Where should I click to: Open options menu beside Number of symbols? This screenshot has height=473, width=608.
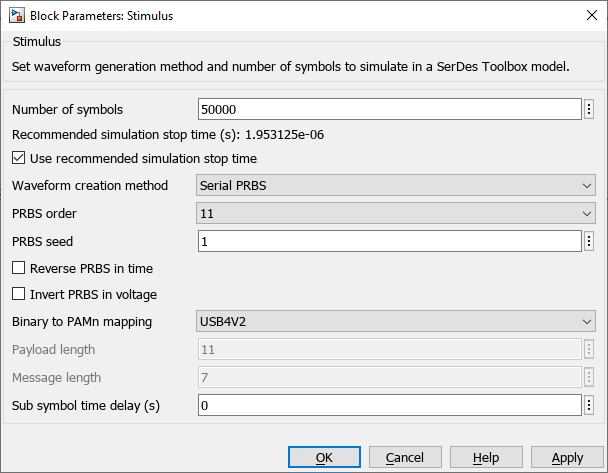coord(590,109)
